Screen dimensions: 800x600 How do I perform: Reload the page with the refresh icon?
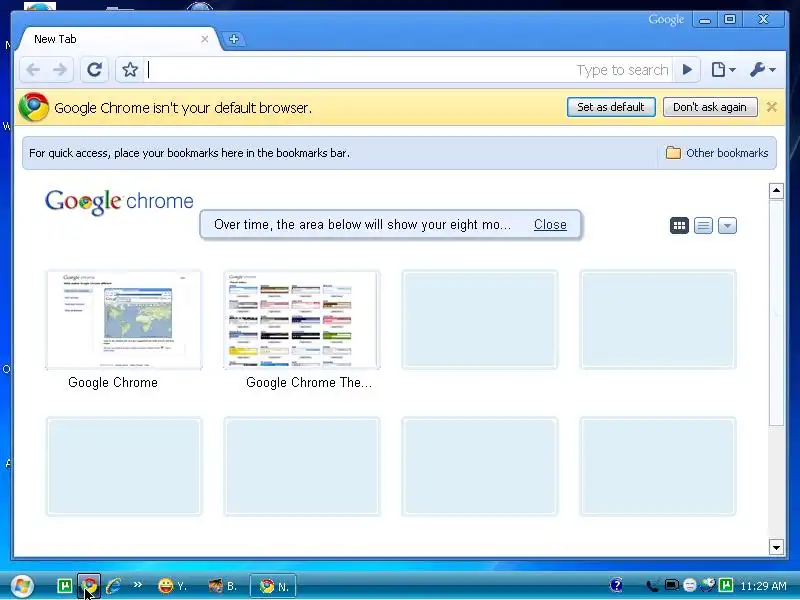94,69
